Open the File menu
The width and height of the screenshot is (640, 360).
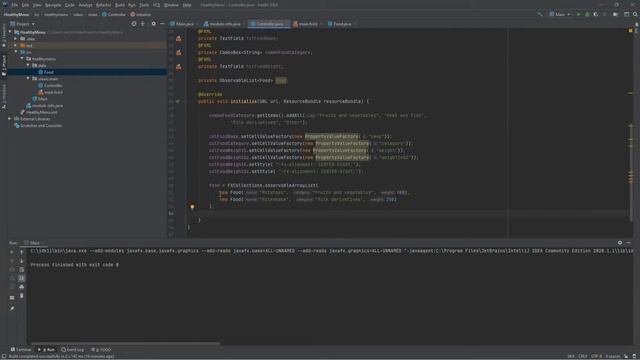point(15,5)
